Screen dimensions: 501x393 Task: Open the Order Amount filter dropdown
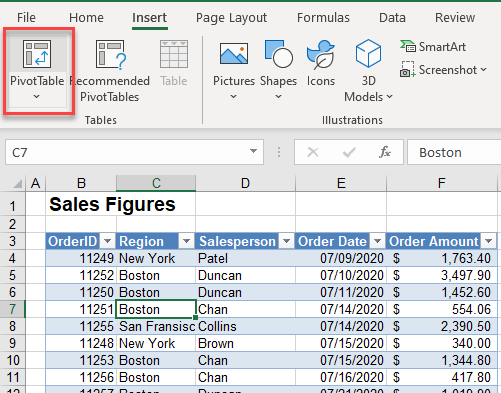pyautogui.click(x=489, y=241)
